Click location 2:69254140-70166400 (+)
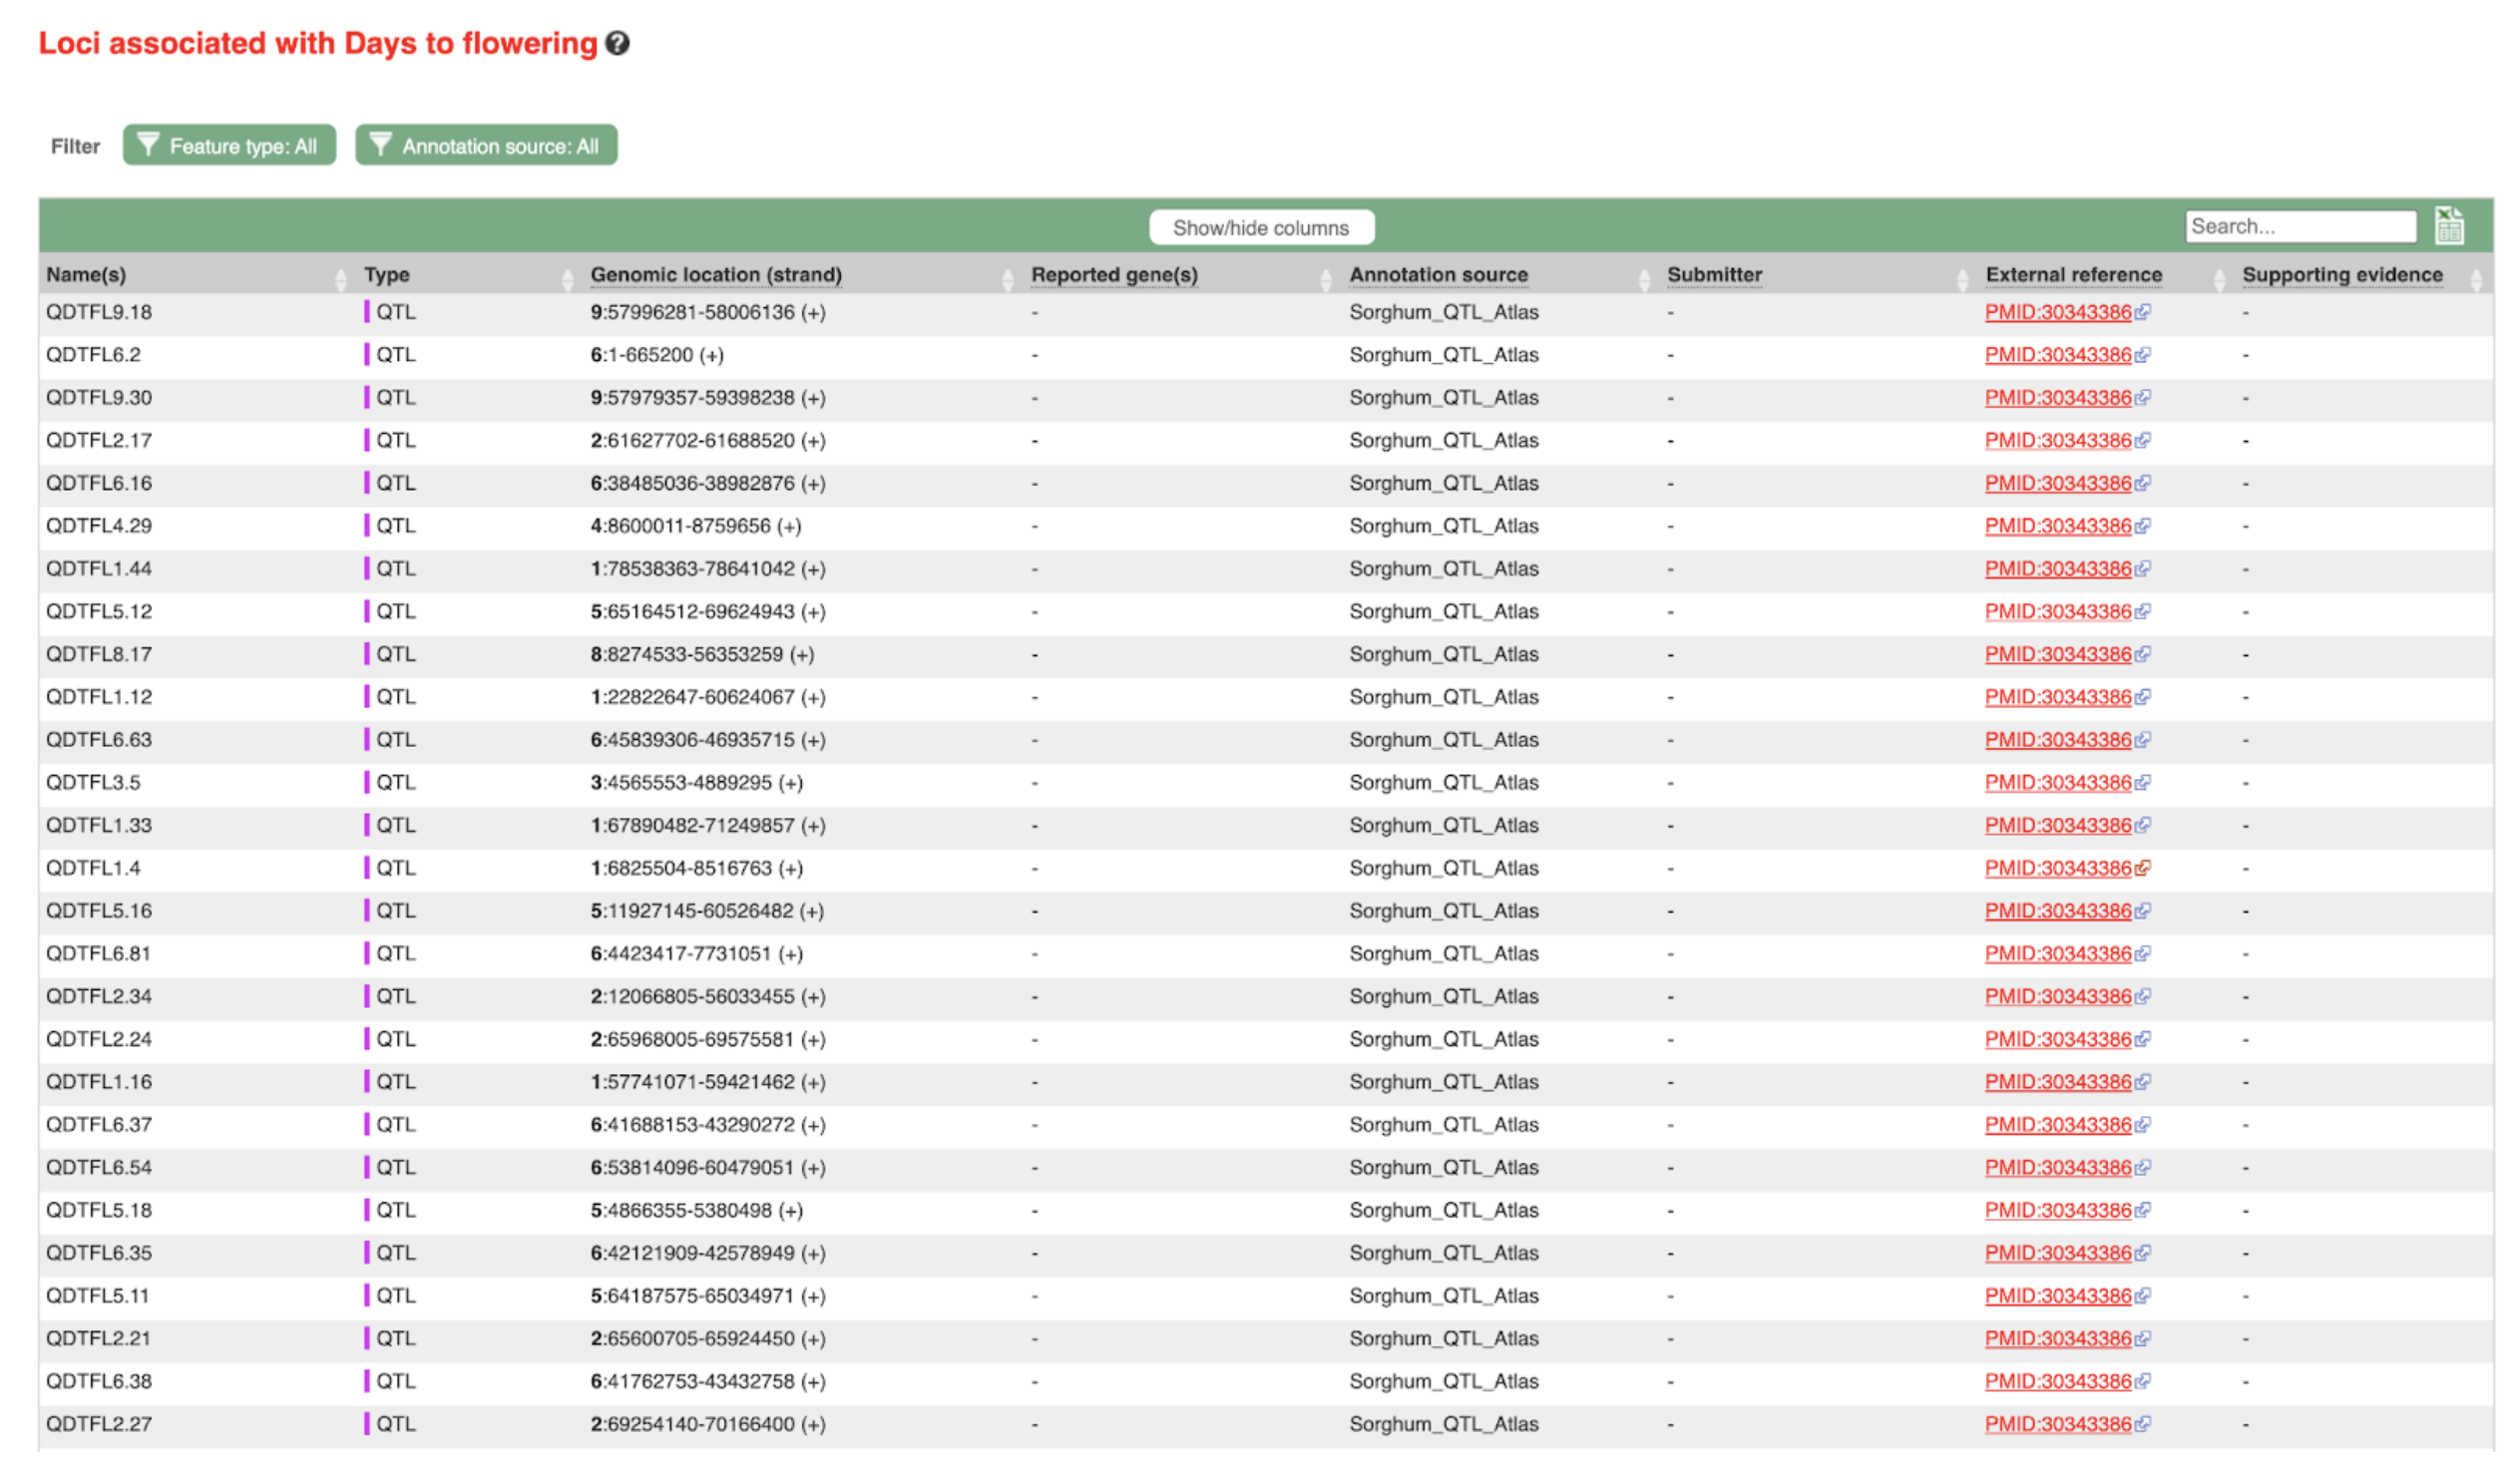This screenshot has height=1480, width=2520. [x=708, y=1424]
